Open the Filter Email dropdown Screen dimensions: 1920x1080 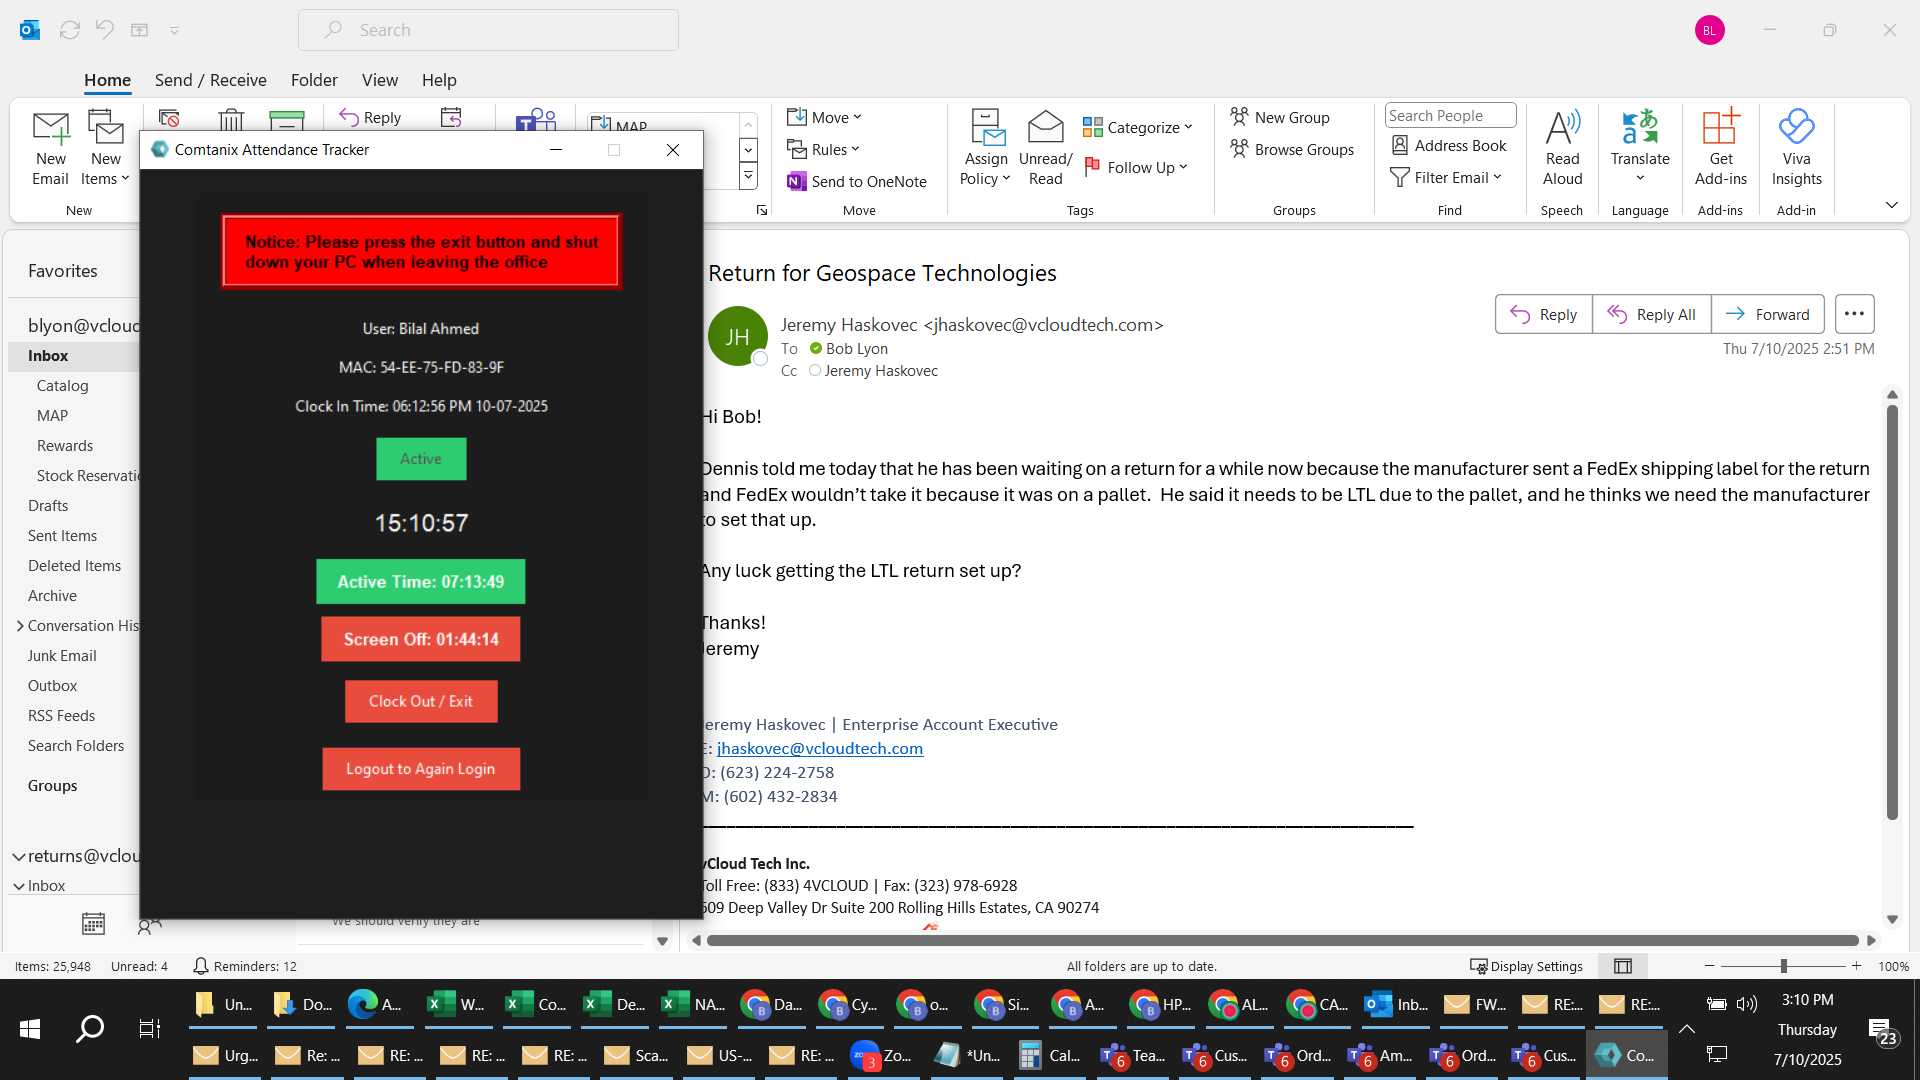coord(1446,177)
